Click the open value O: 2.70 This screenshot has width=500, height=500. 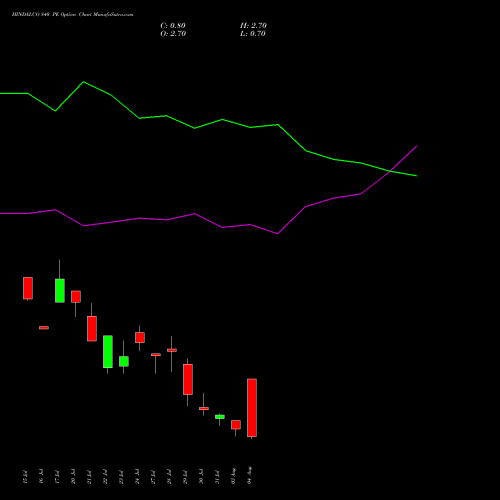point(173,34)
